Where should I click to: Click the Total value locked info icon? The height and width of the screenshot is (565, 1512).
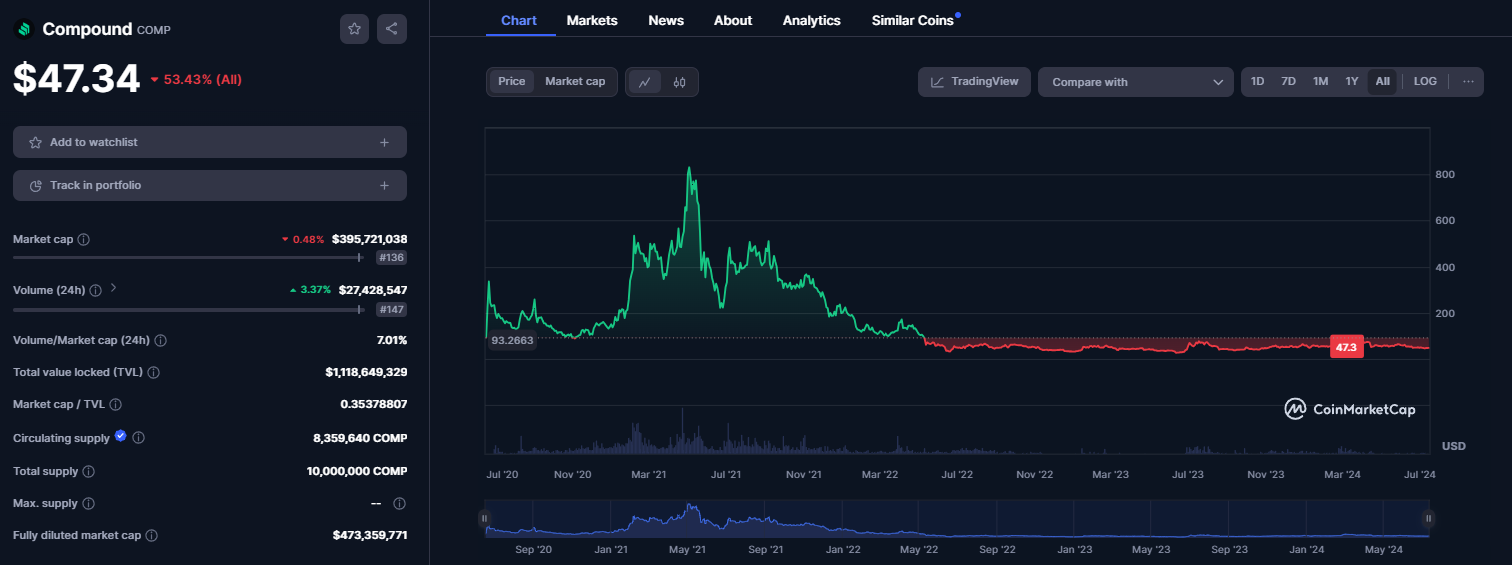[x=153, y=372]
